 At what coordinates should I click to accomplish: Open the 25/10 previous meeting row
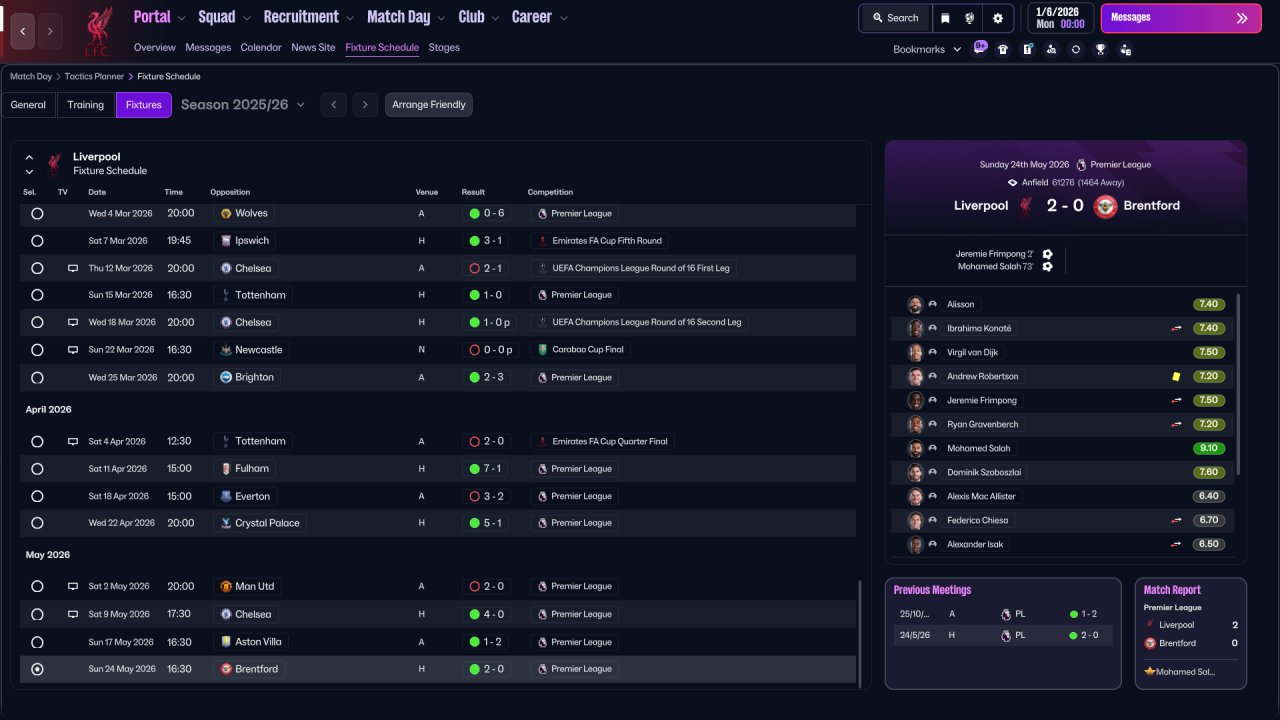tap(1003, 614)
